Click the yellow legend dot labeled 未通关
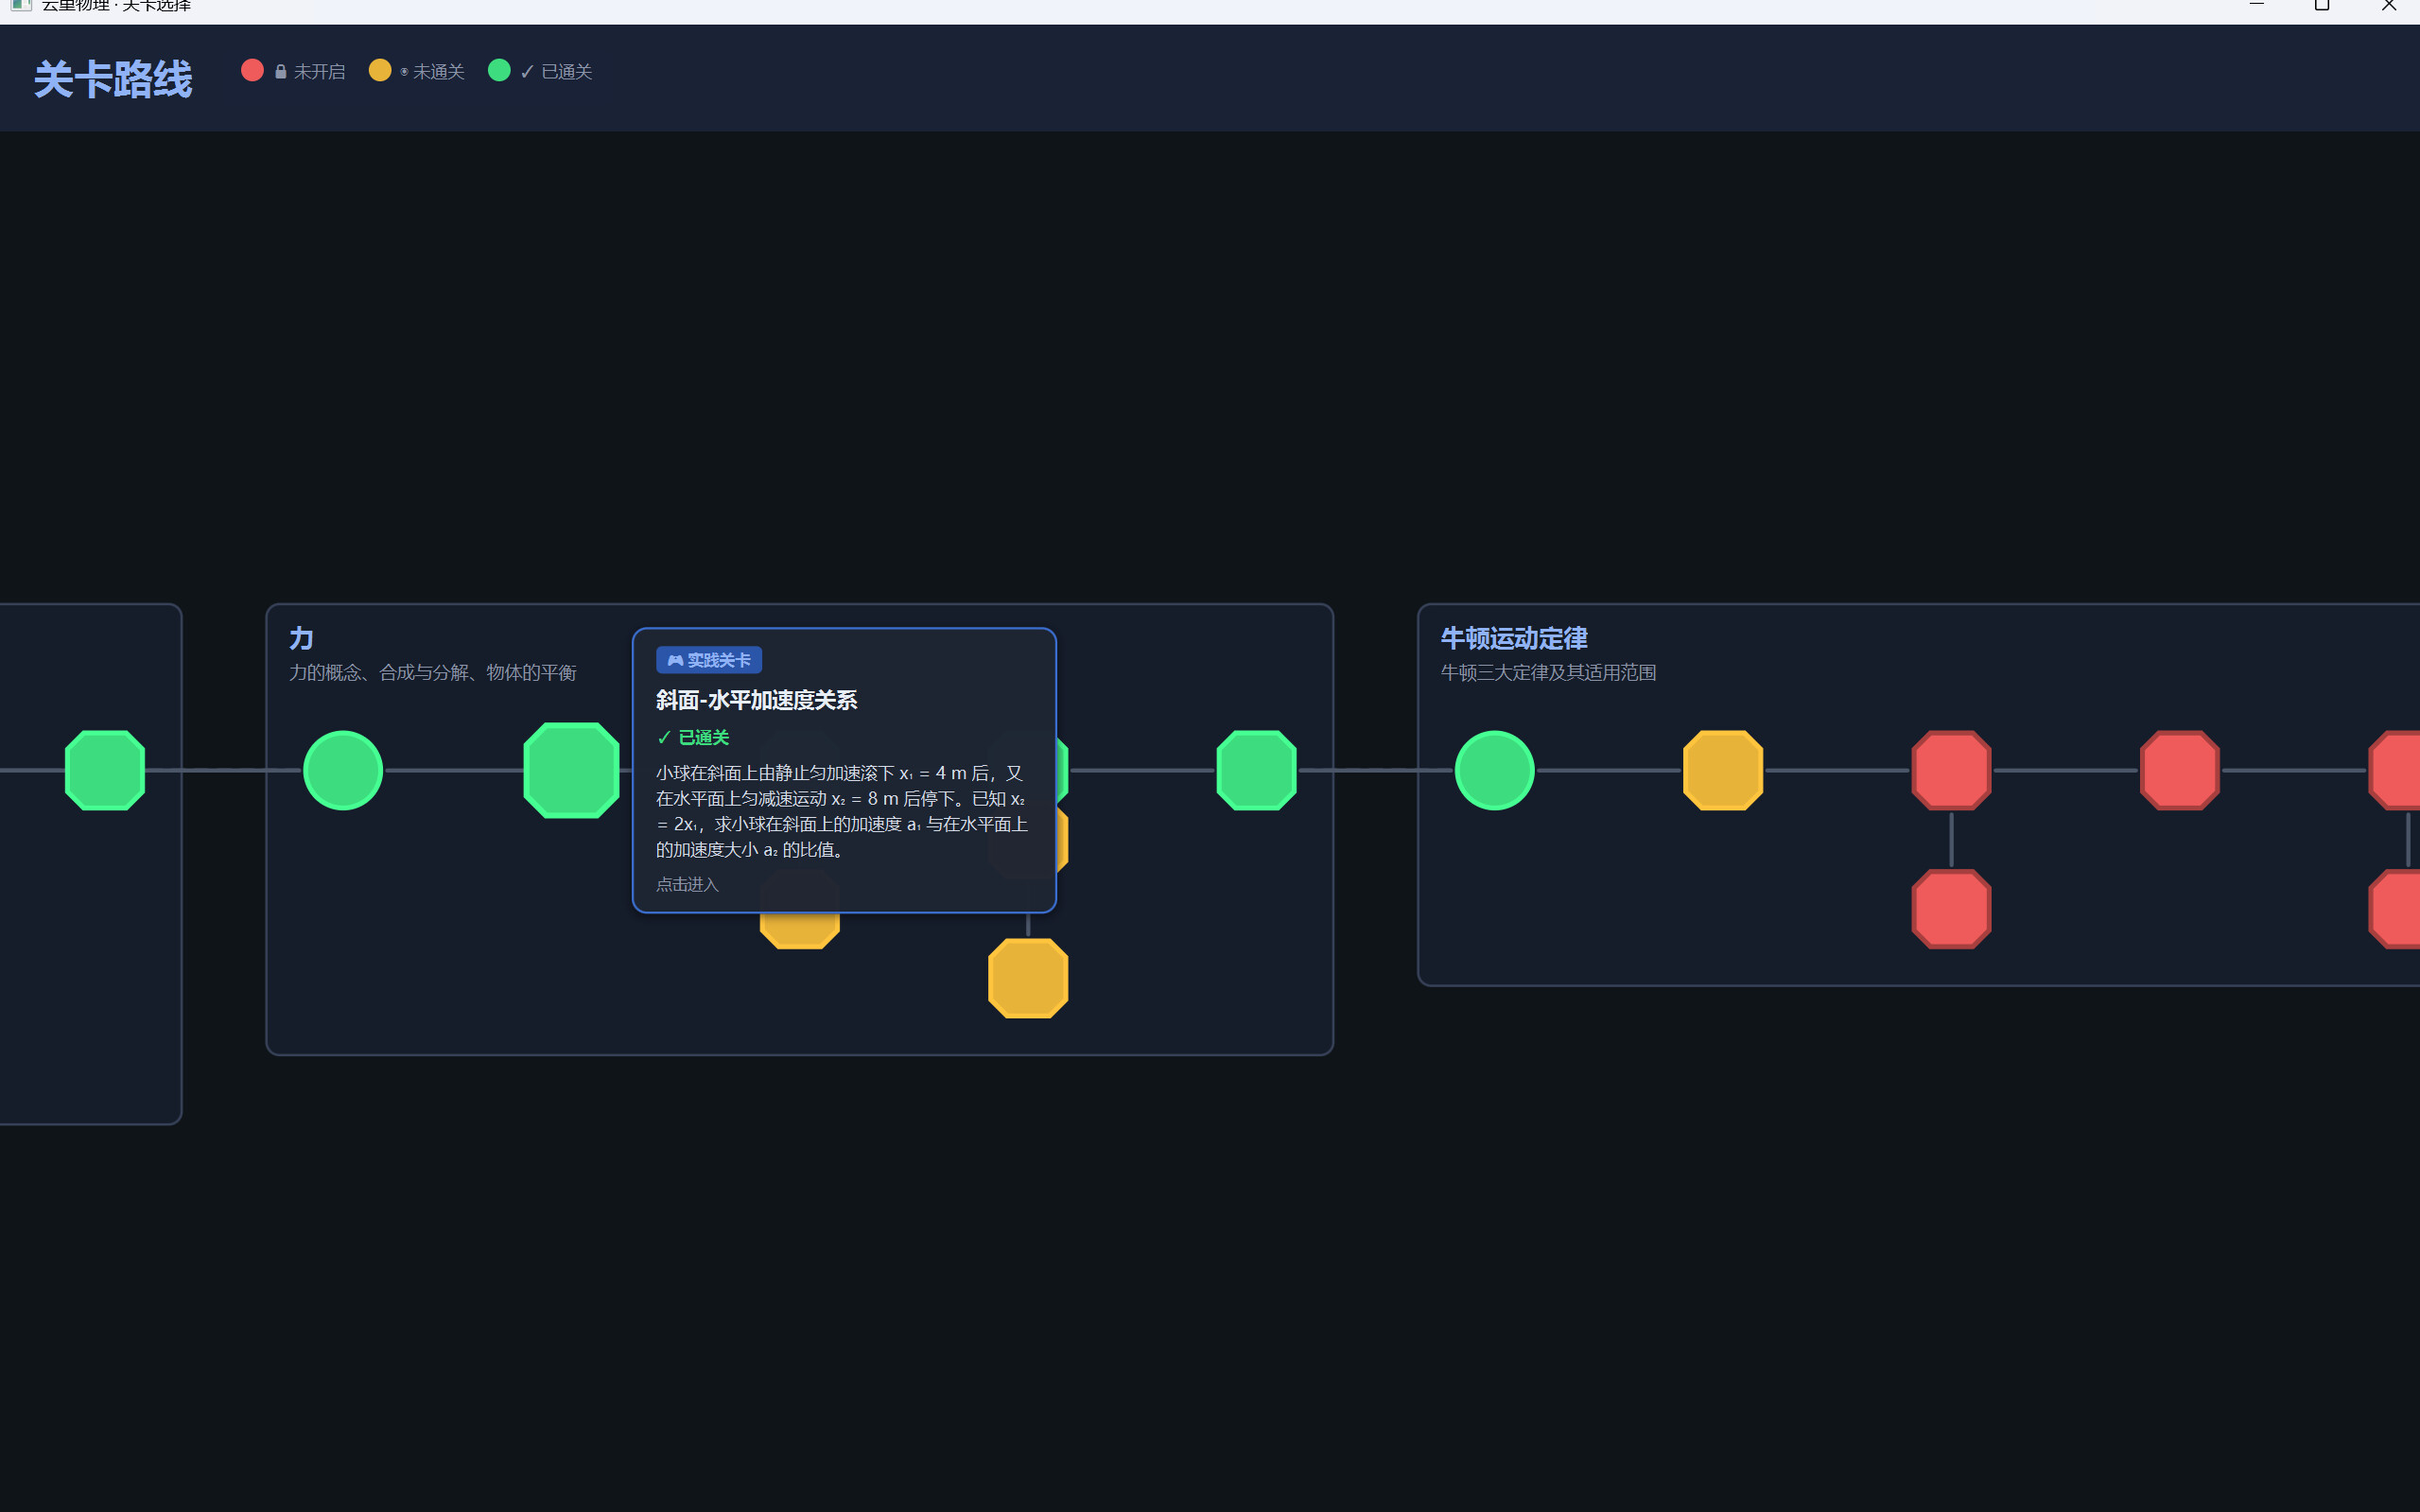This screenshot has height=1512, width=2420. click(380, 71)
